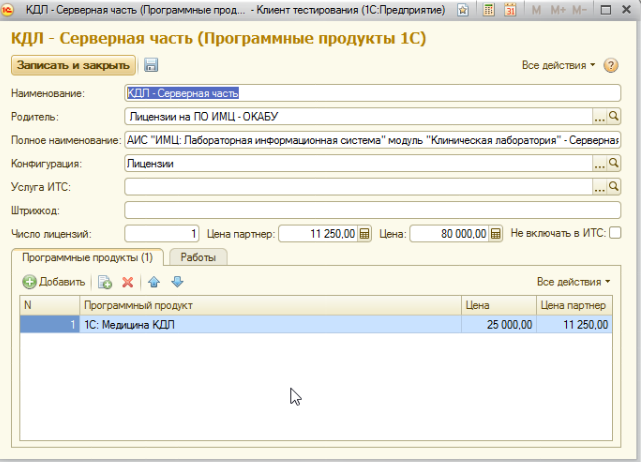Click cell 11 250,00 in Цена партнер column
Screen dimensions: 641x462
[x=574, y=325]
